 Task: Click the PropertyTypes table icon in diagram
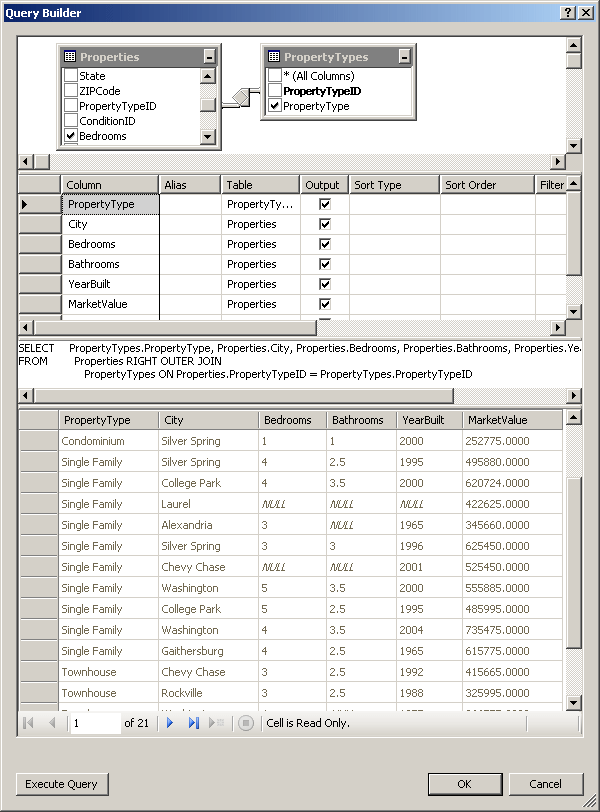(274, 56)
